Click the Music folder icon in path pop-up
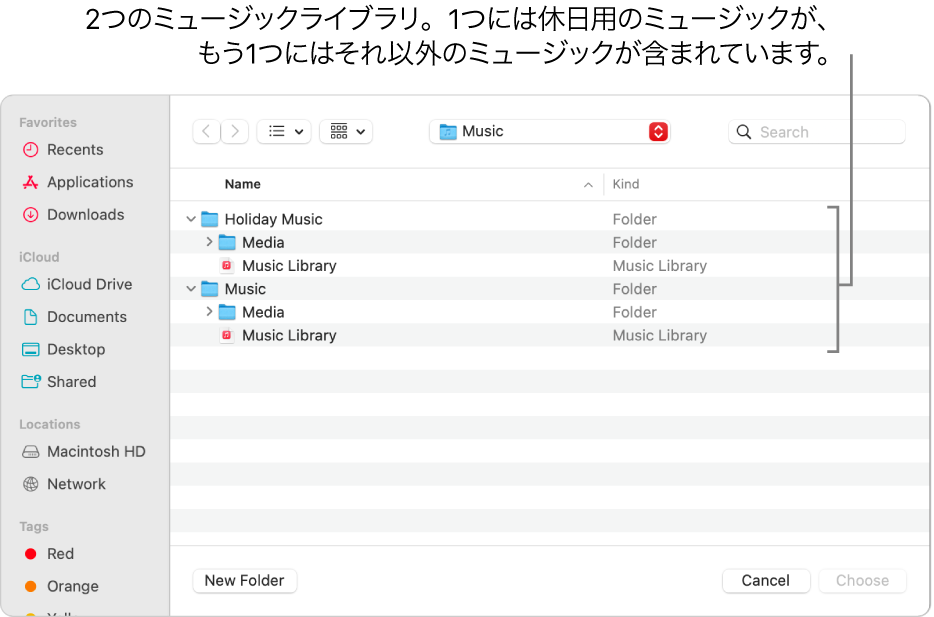The height and width of the screenshot is (617, 934). point(448,132)
